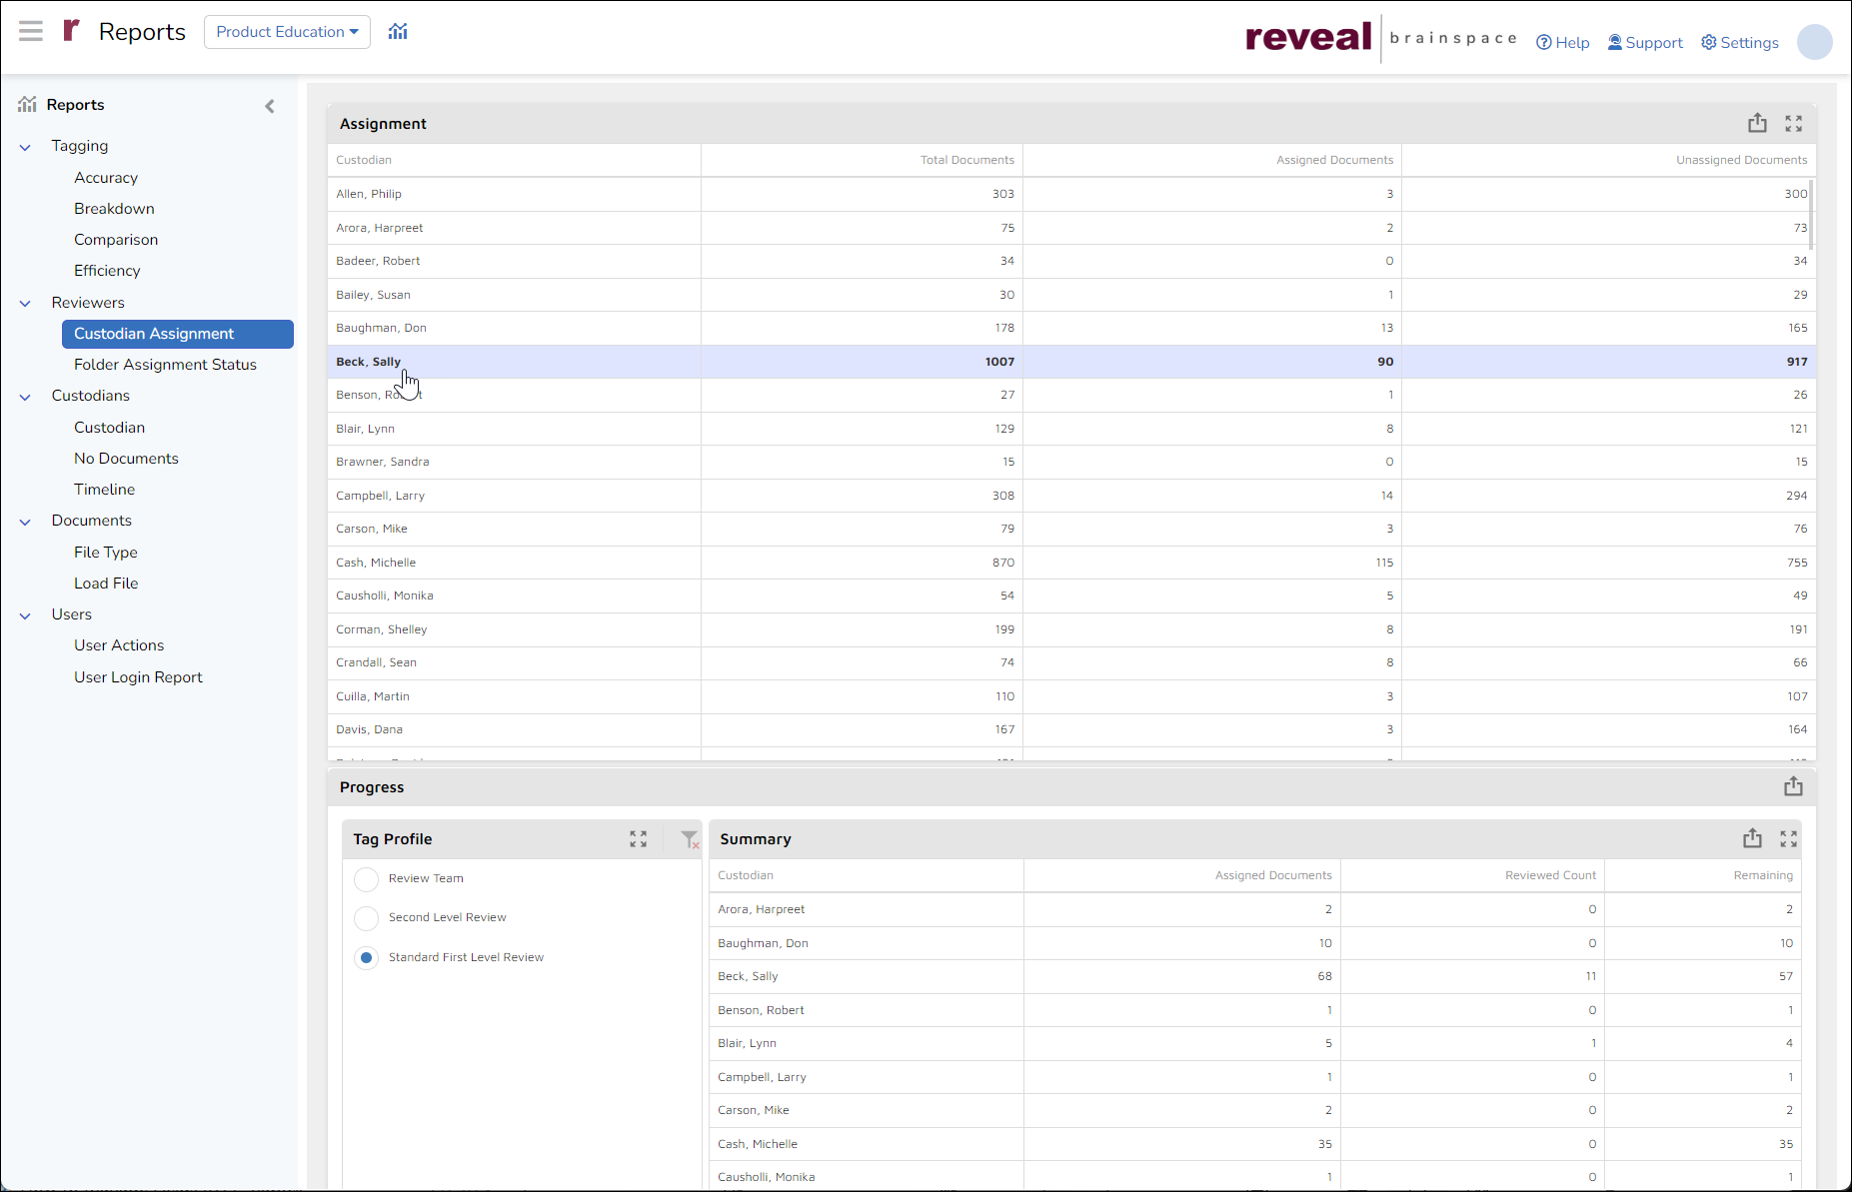Clear the Tag Profile filter
This screenshot has width=1852, height=1192.
coord(690,839)
